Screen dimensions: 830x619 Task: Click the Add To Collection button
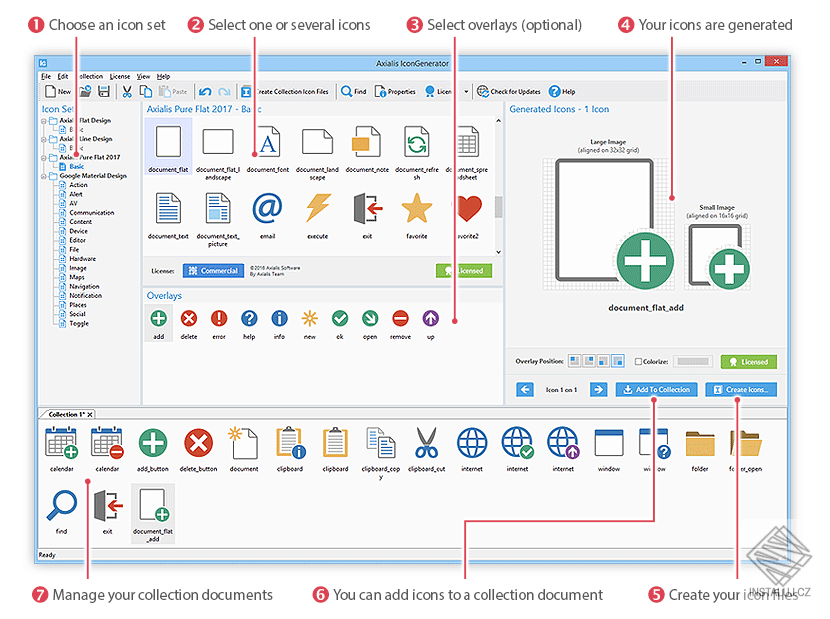pos(656,389)
